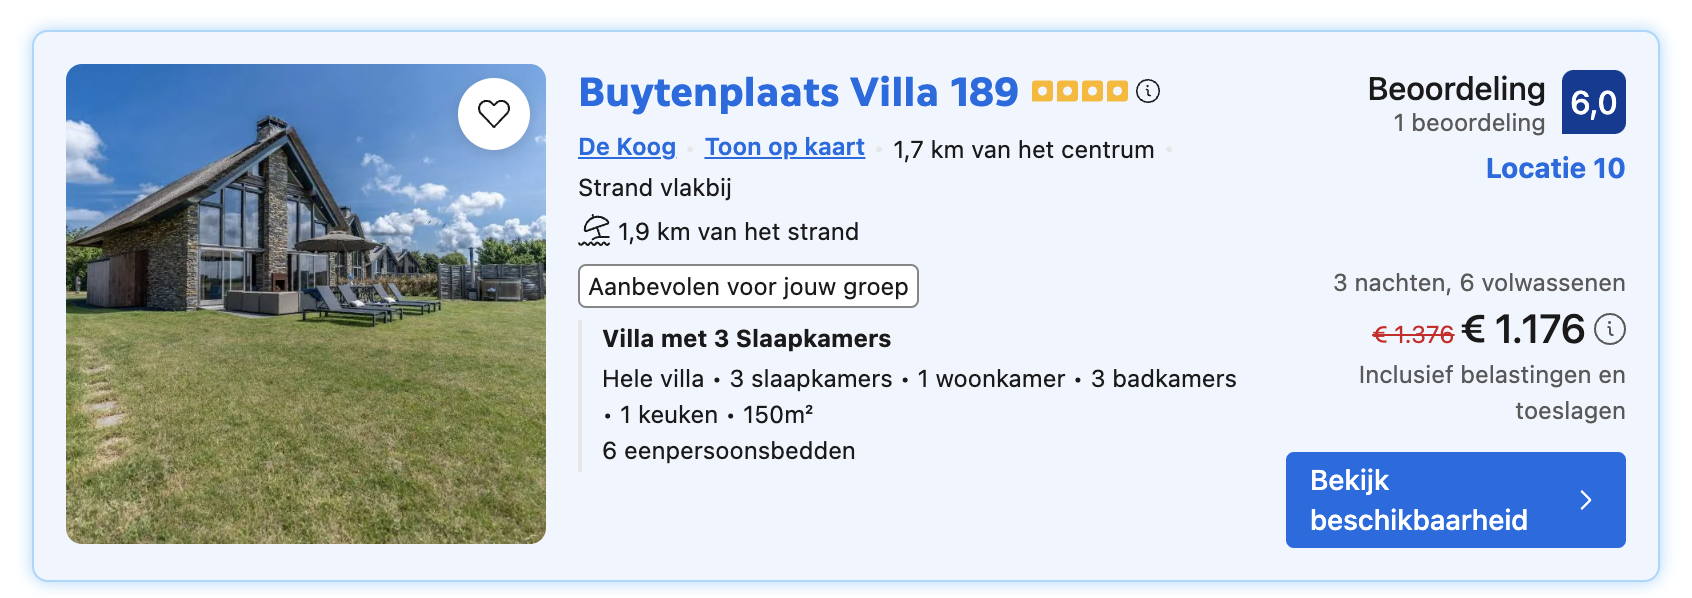Open the Locatie 10 rating link
The height and width of the screenshot is (598, 1692).
(x=1555, y=168)
